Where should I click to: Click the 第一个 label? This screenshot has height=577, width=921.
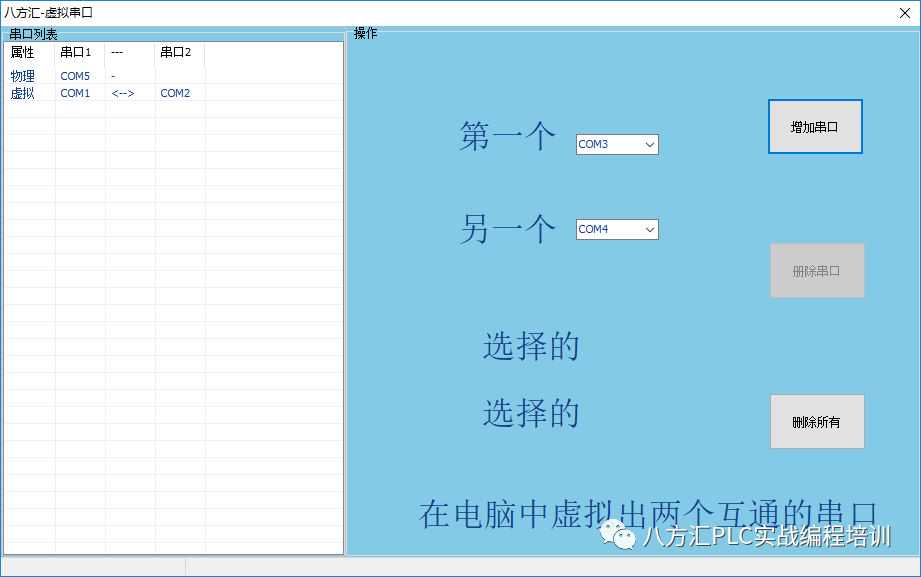(x=507, y=138)
